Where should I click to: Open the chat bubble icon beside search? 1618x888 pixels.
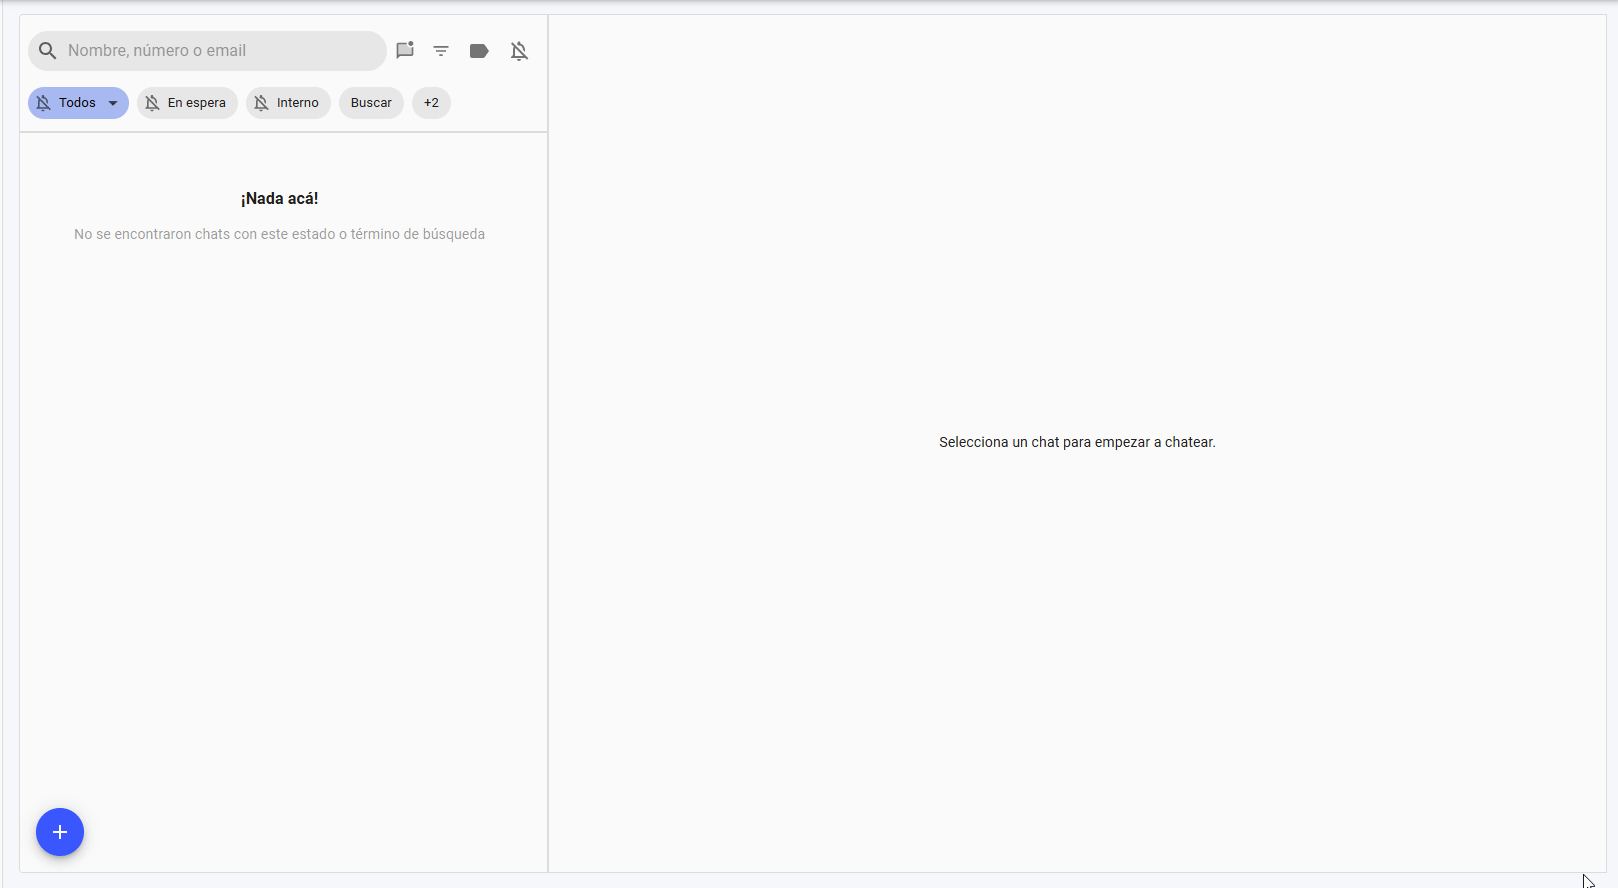[x=405, y=51]
